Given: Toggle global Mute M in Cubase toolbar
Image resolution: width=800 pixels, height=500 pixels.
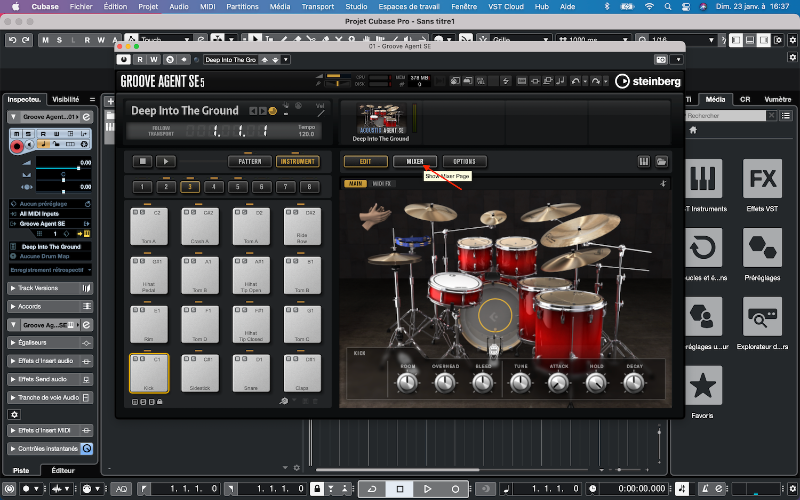Looking at the screenshot, I should click(45, 40).
